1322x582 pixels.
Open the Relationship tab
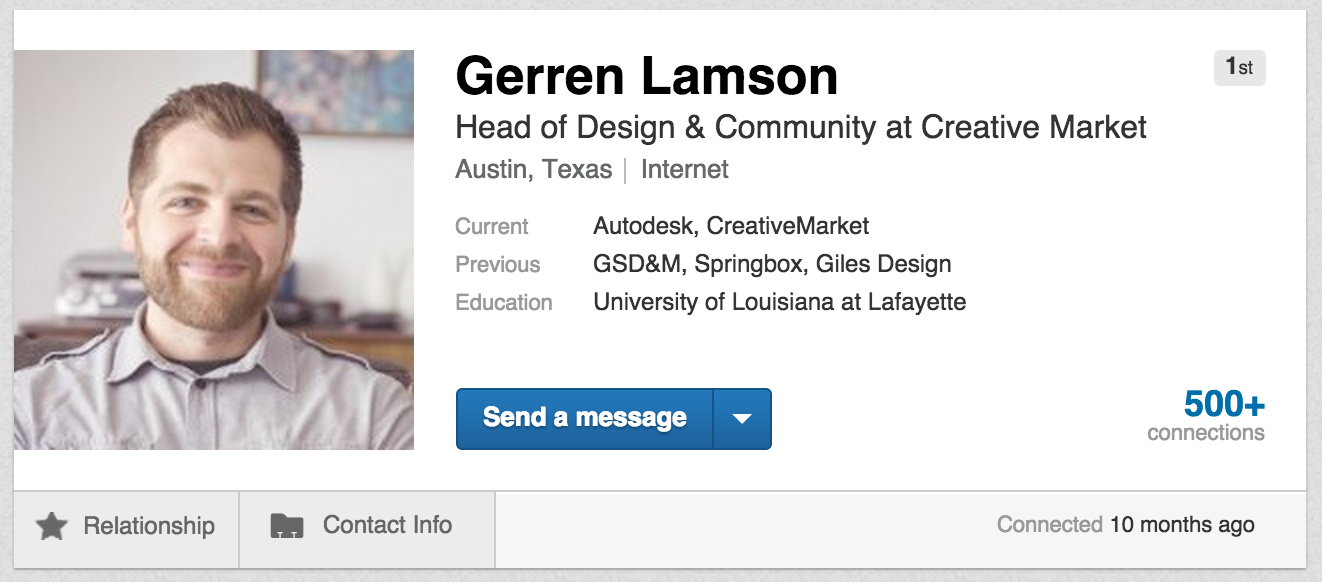coord(126,526)
